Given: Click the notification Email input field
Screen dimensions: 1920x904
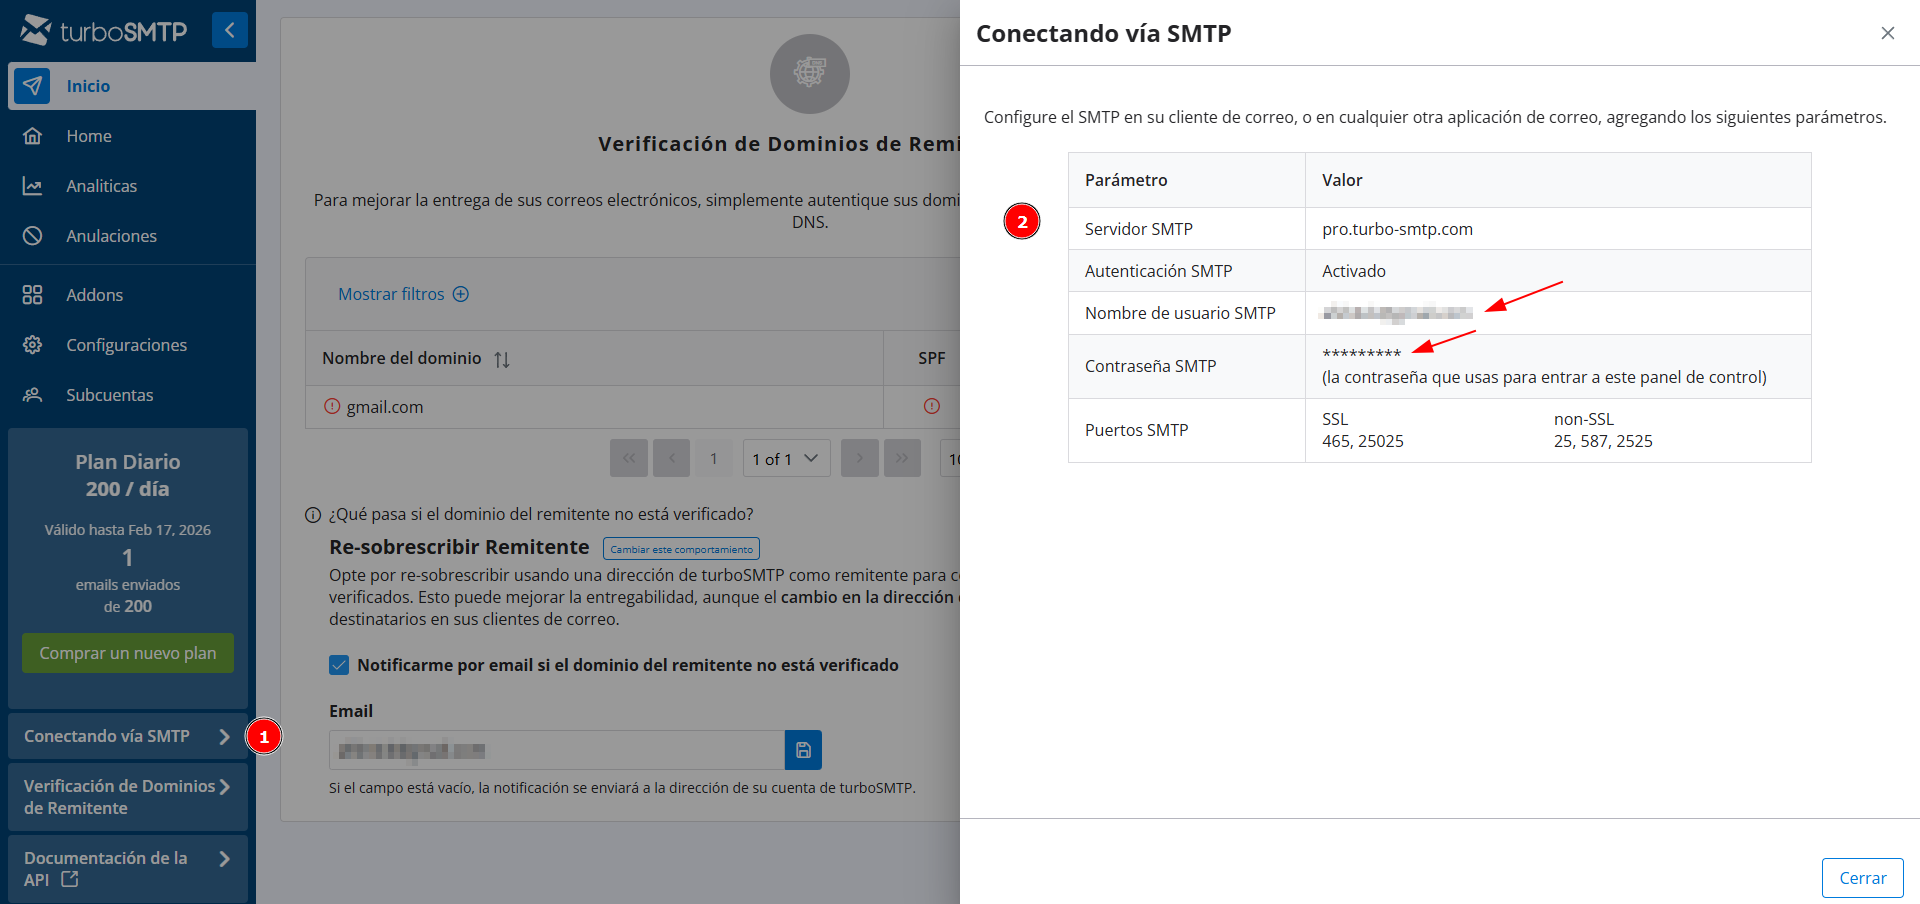Looking at the screenshot, I should pyautogui.click(x=557, y=750).
